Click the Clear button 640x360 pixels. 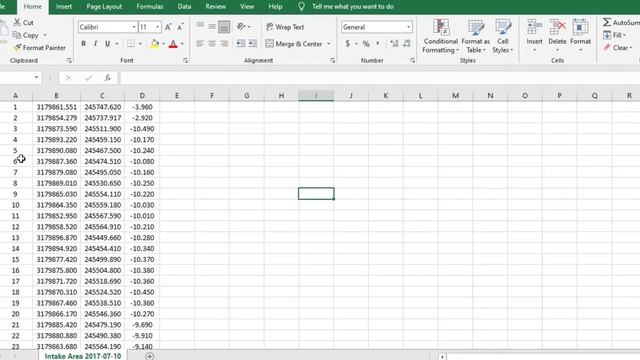coord(618,48)
